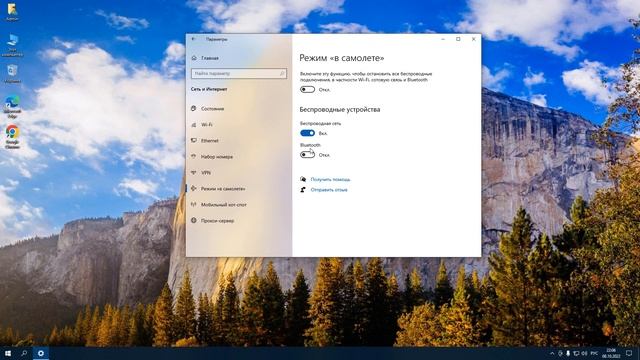Image resolution: width=640 pixels, height=360 pixels.
Task: Select the This PC desktop icon
Action: 12,45
